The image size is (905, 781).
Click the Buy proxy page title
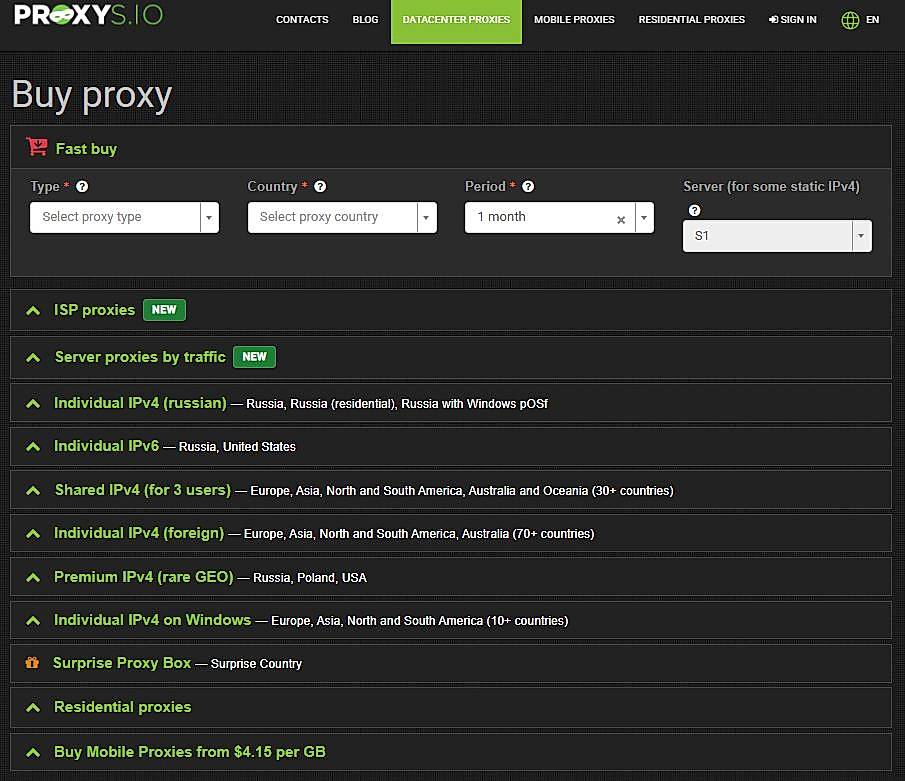[92, 96]
